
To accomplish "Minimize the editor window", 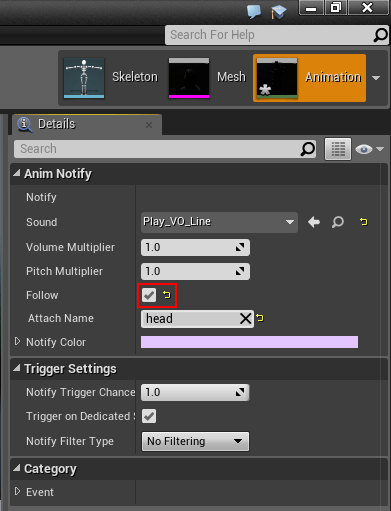I will click(x=311, y=8).
